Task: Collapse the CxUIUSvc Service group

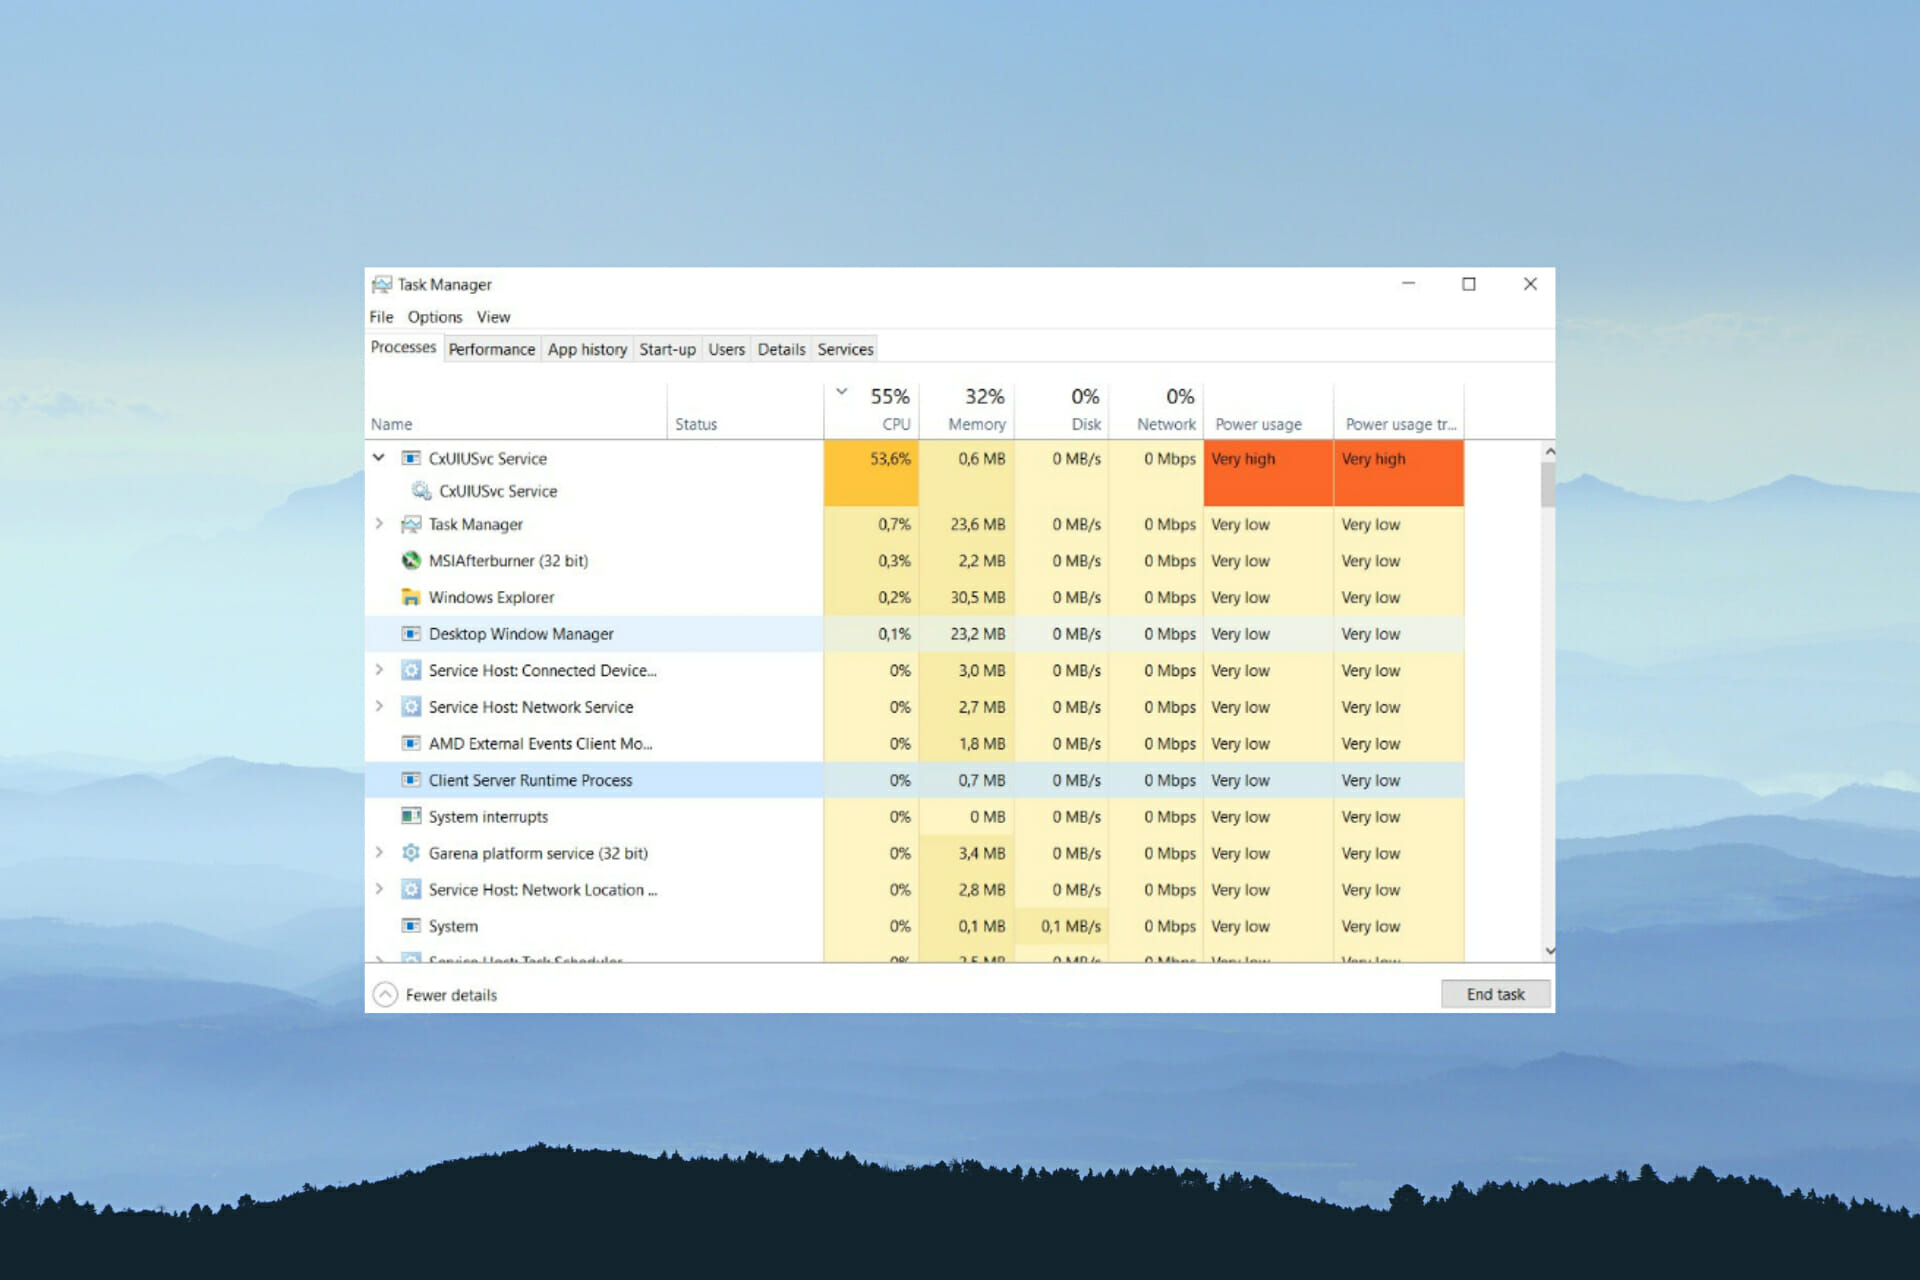Action: 379,458
